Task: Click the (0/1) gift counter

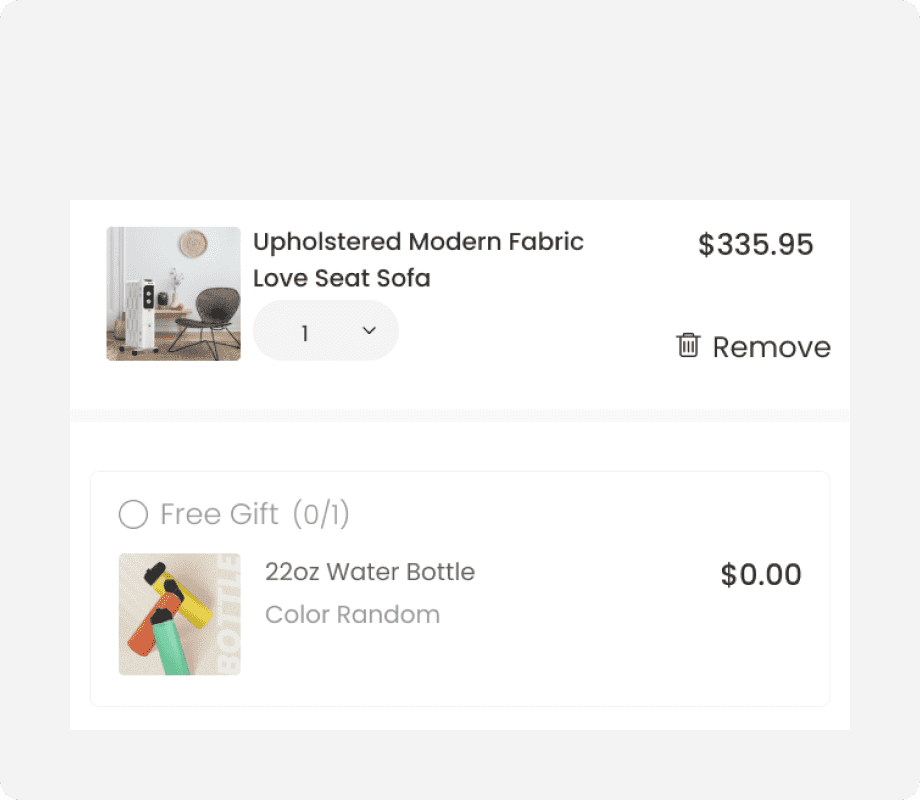Action: tap(321, 514)
